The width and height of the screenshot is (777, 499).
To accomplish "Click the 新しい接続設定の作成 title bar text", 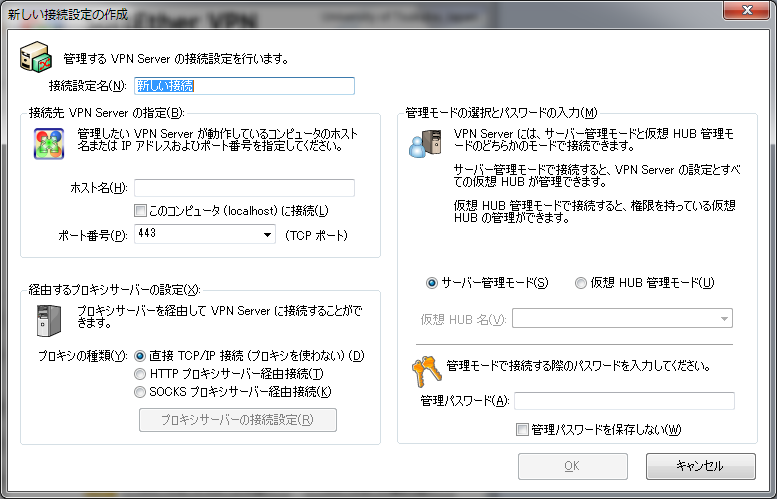I will pos(68,14).
